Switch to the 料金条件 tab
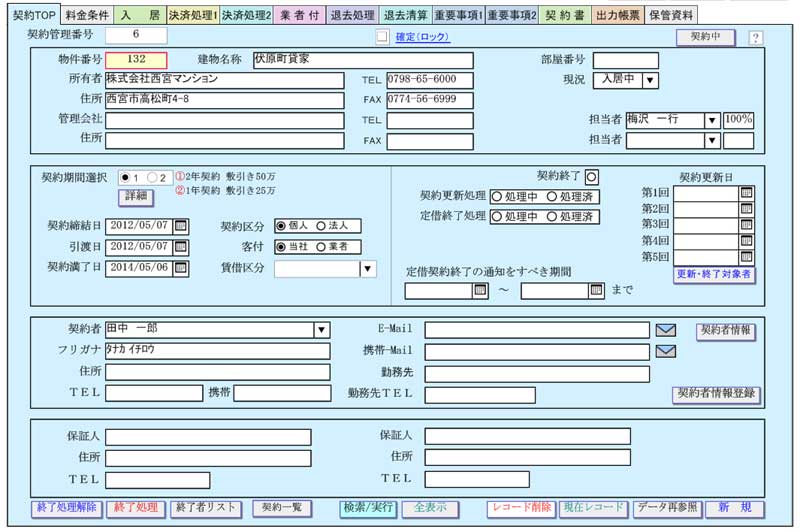The image size is (800, 532). pyautogui.click(x=87, y=15)
